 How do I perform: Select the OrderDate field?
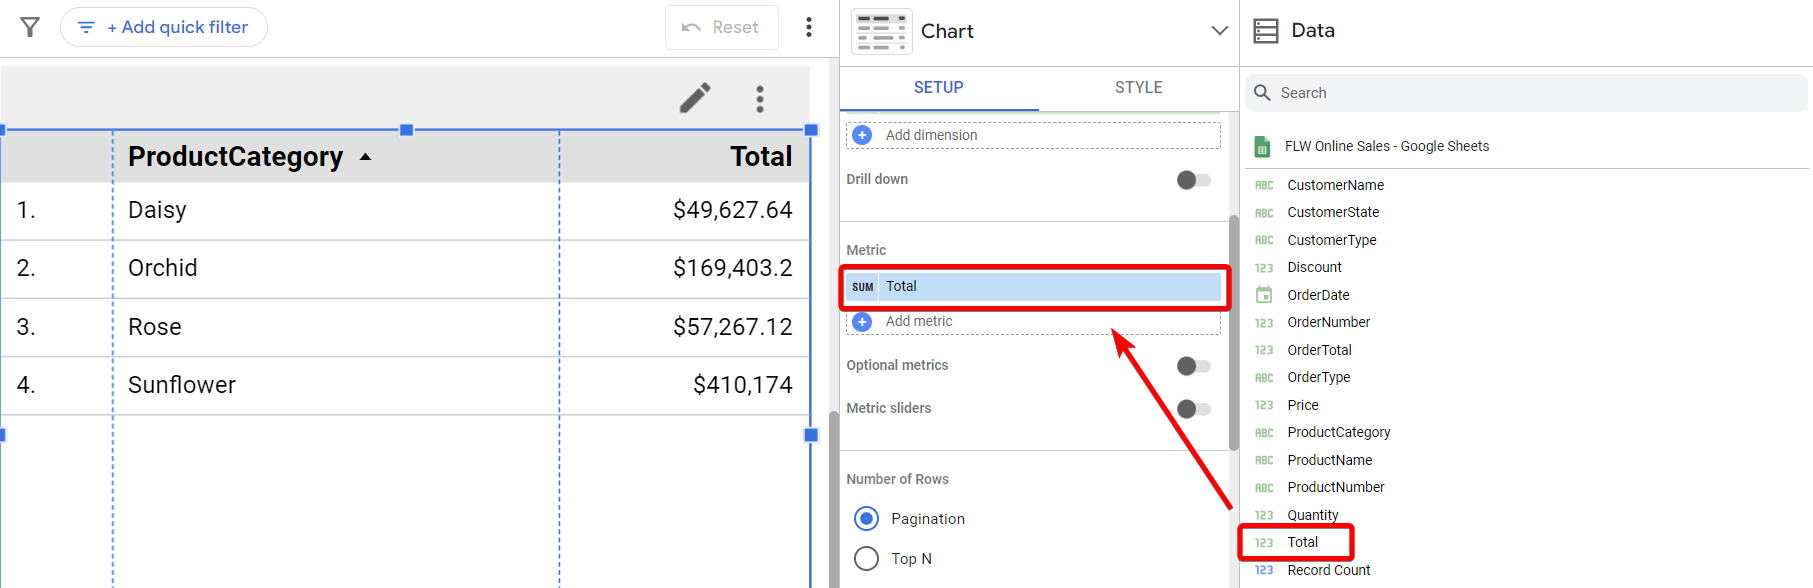tap(1318, 295)
